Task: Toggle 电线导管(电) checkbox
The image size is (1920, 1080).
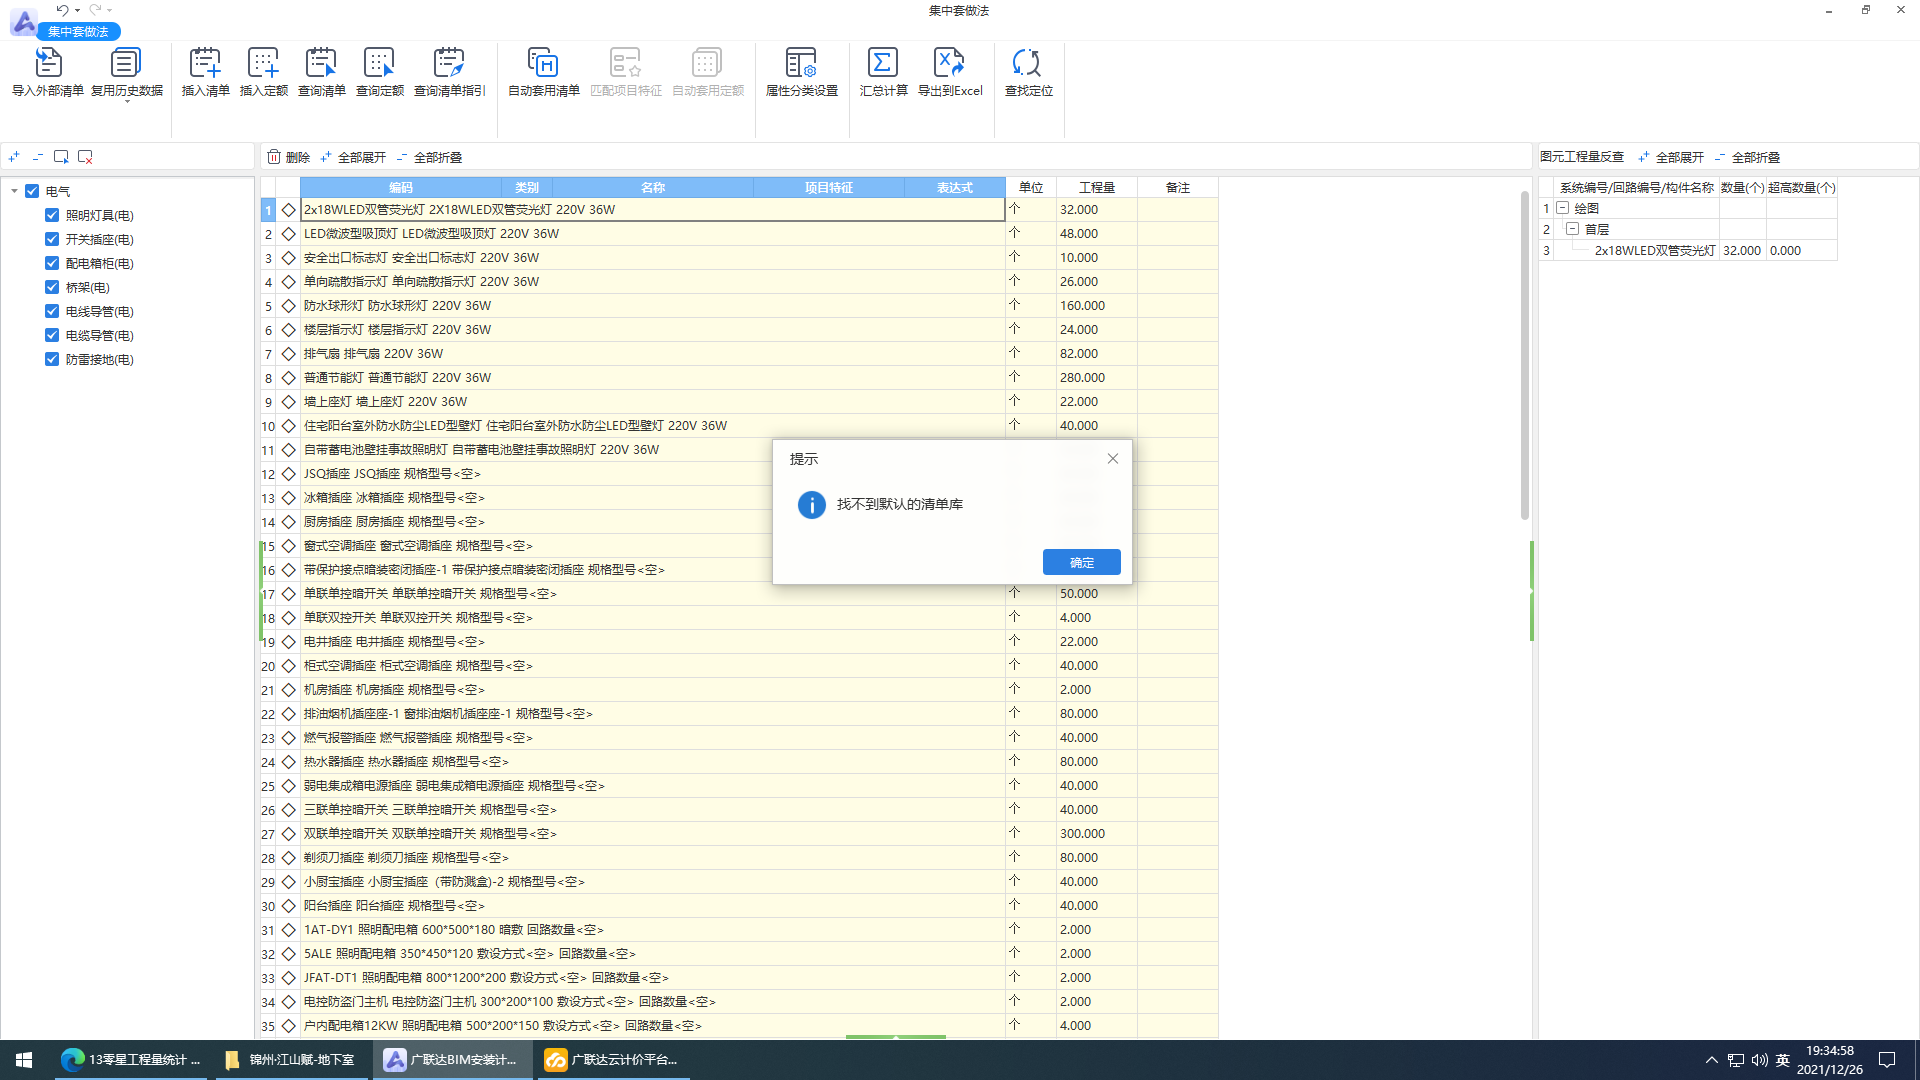Action: coord(52,311)
